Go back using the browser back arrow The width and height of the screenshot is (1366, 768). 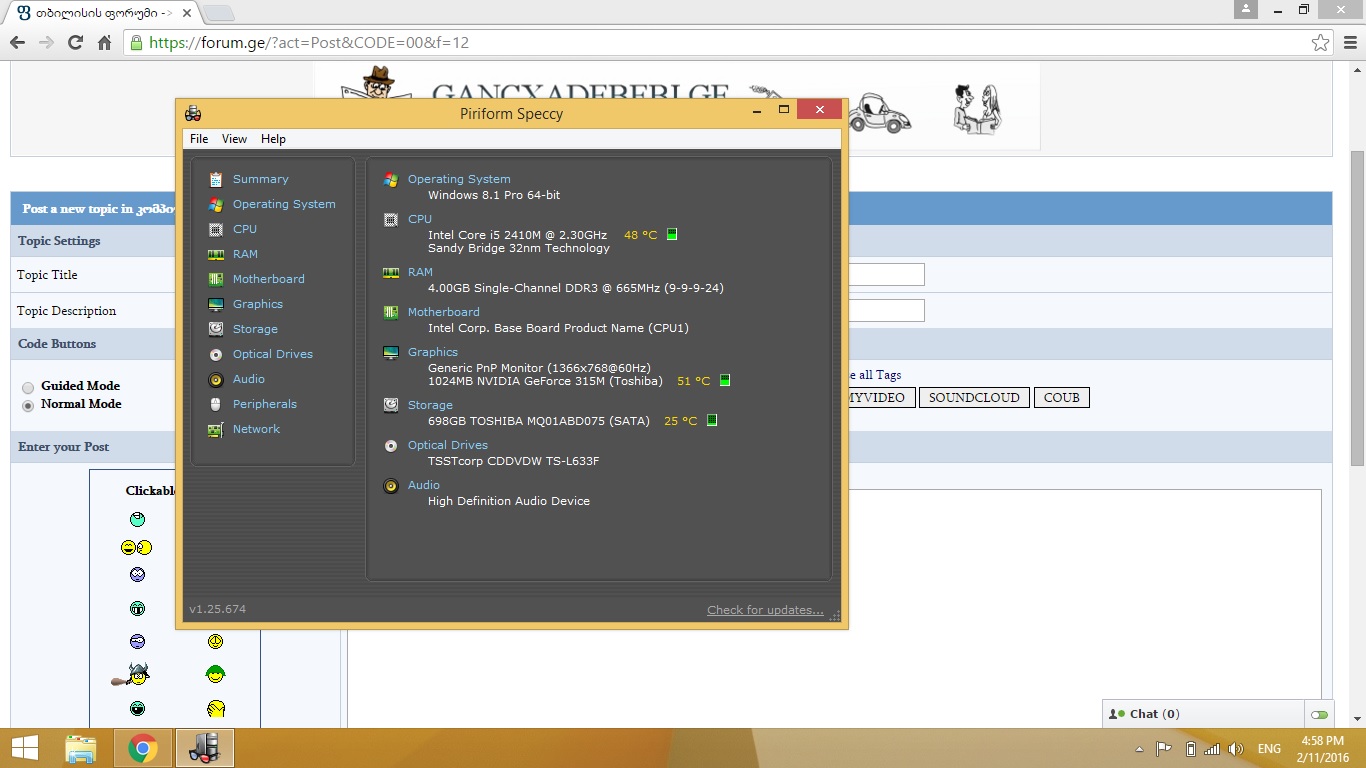coord(17,43)
